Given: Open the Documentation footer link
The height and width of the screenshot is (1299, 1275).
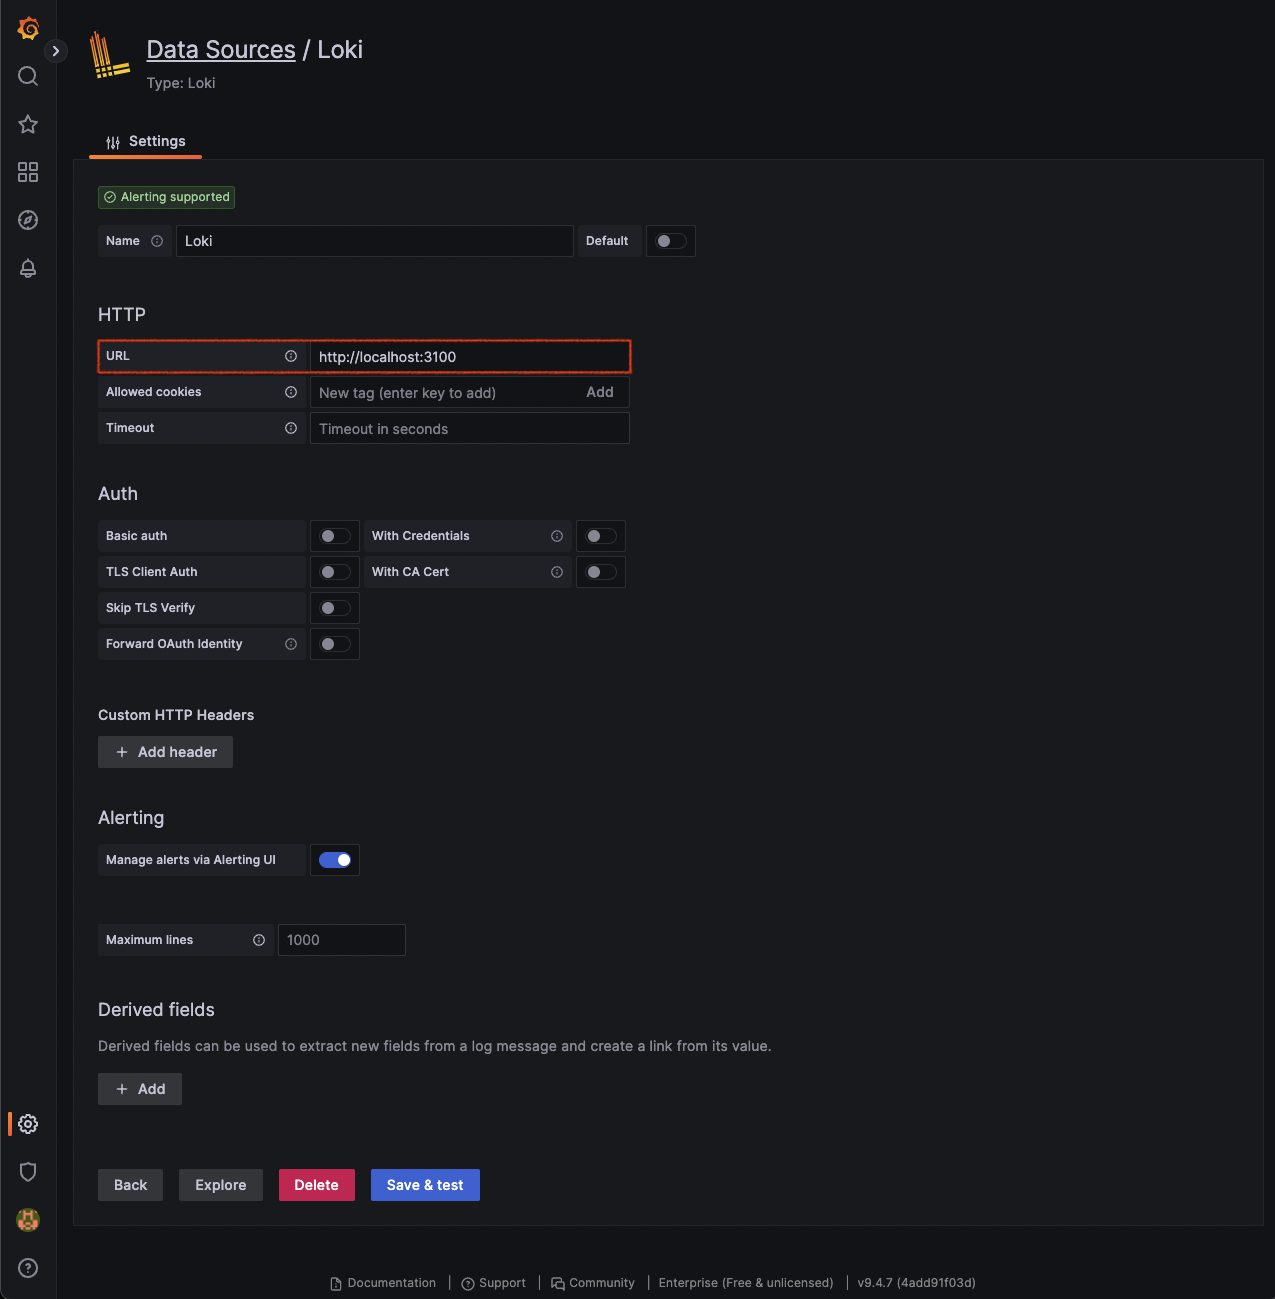Looking at the screenshot, I should (383, 1283).
